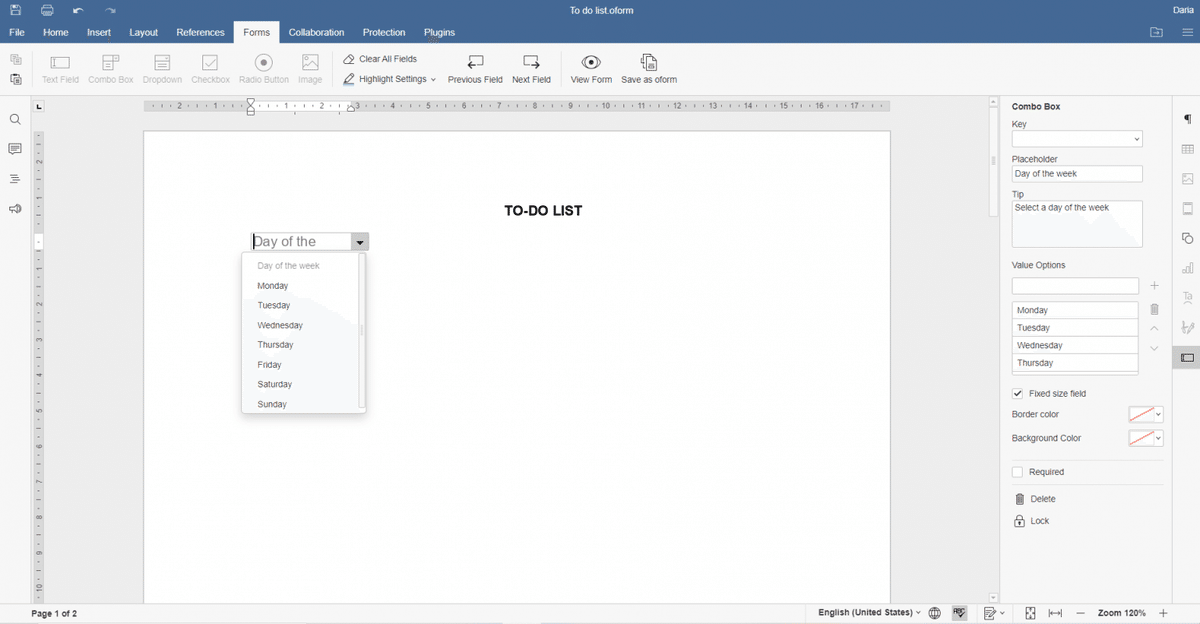
Task: Open the comments panel in left sidebar
Action: 15,149
